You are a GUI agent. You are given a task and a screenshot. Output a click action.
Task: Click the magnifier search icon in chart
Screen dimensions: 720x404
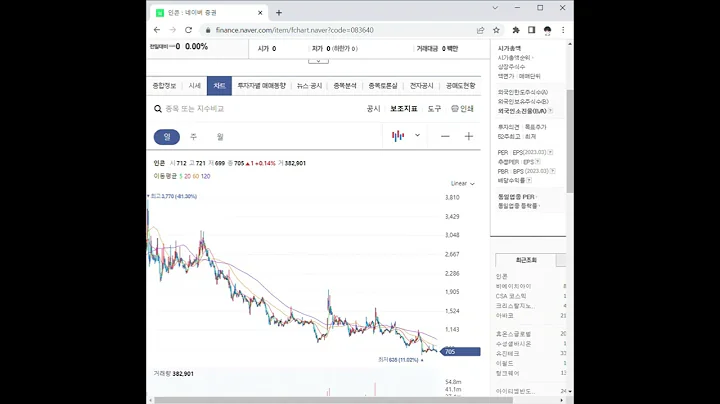(158, 109)
